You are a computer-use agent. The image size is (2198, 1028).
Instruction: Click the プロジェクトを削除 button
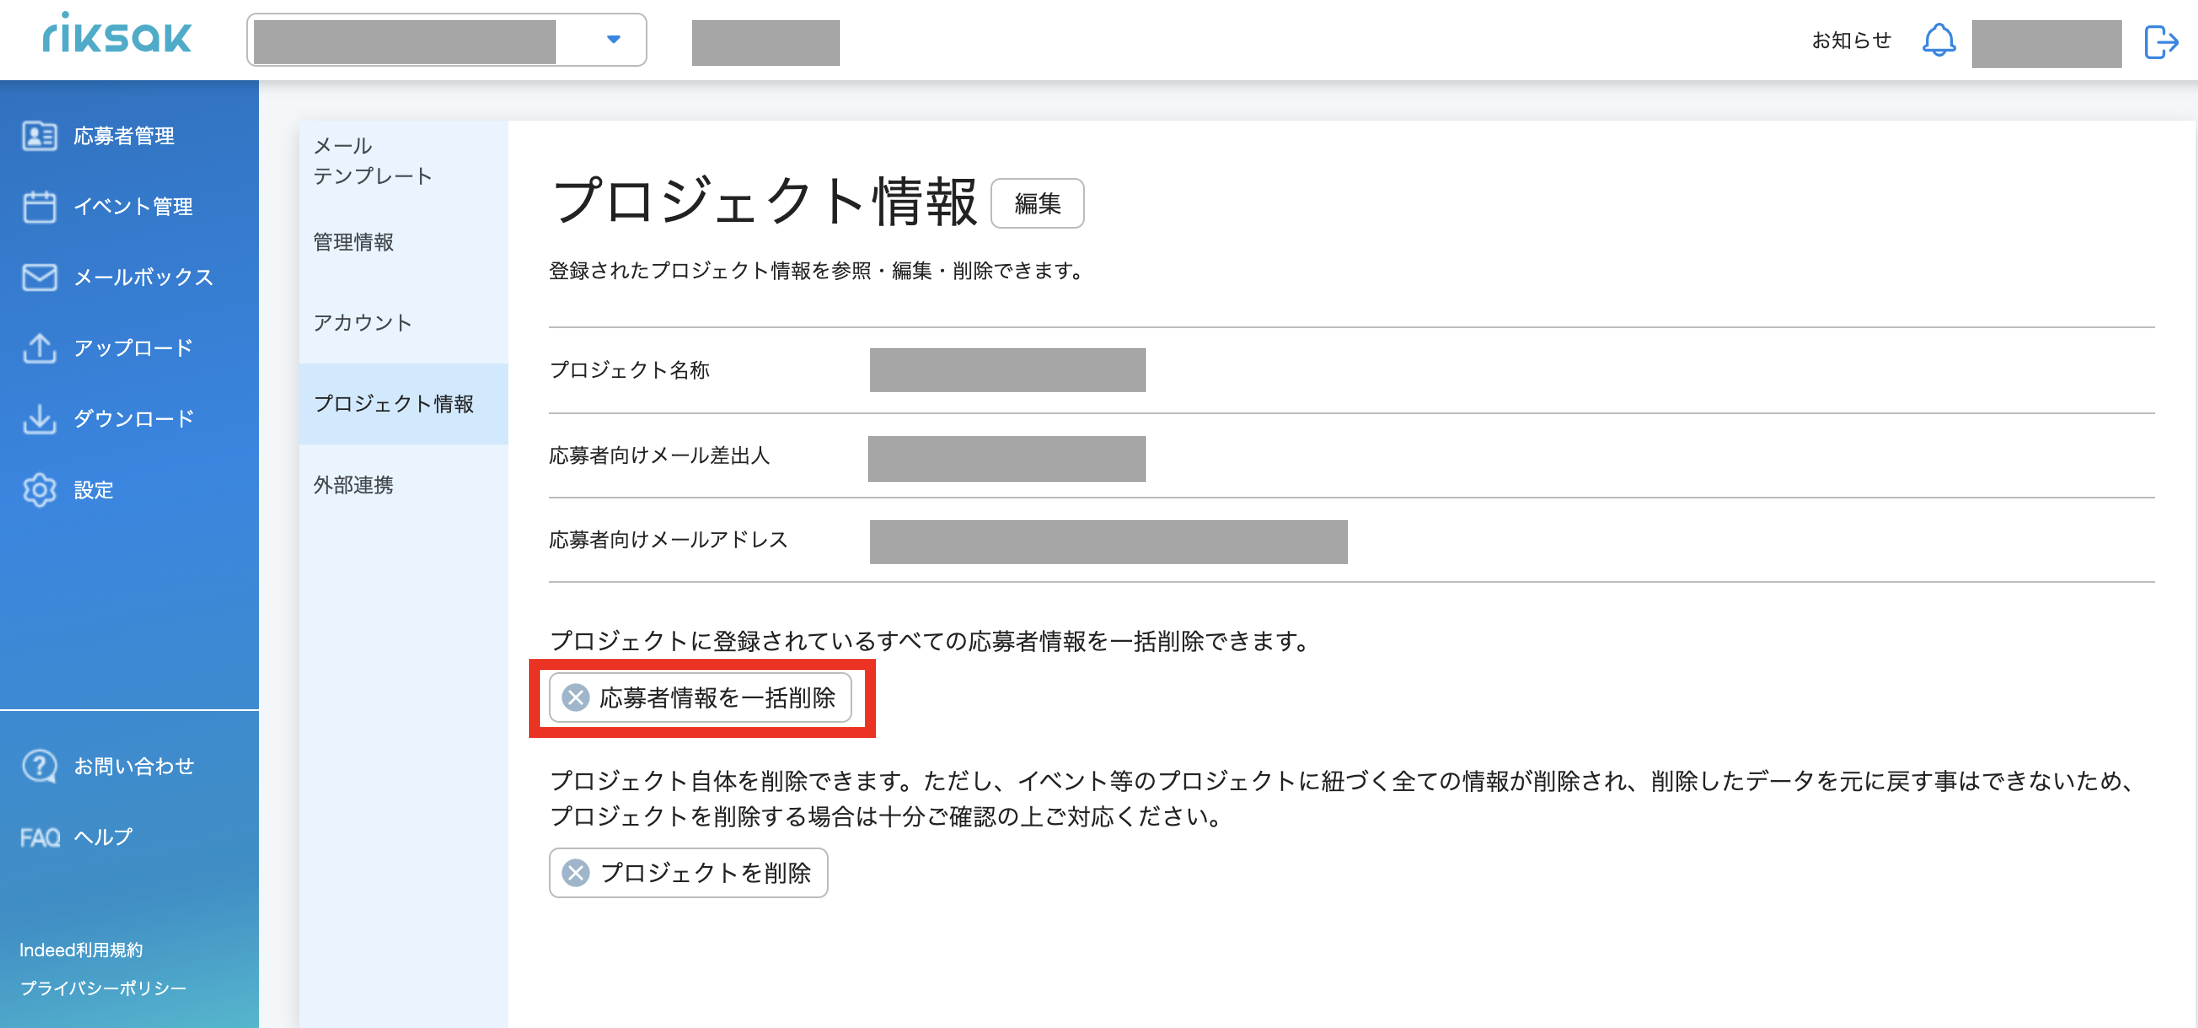[x=688, y=873]
